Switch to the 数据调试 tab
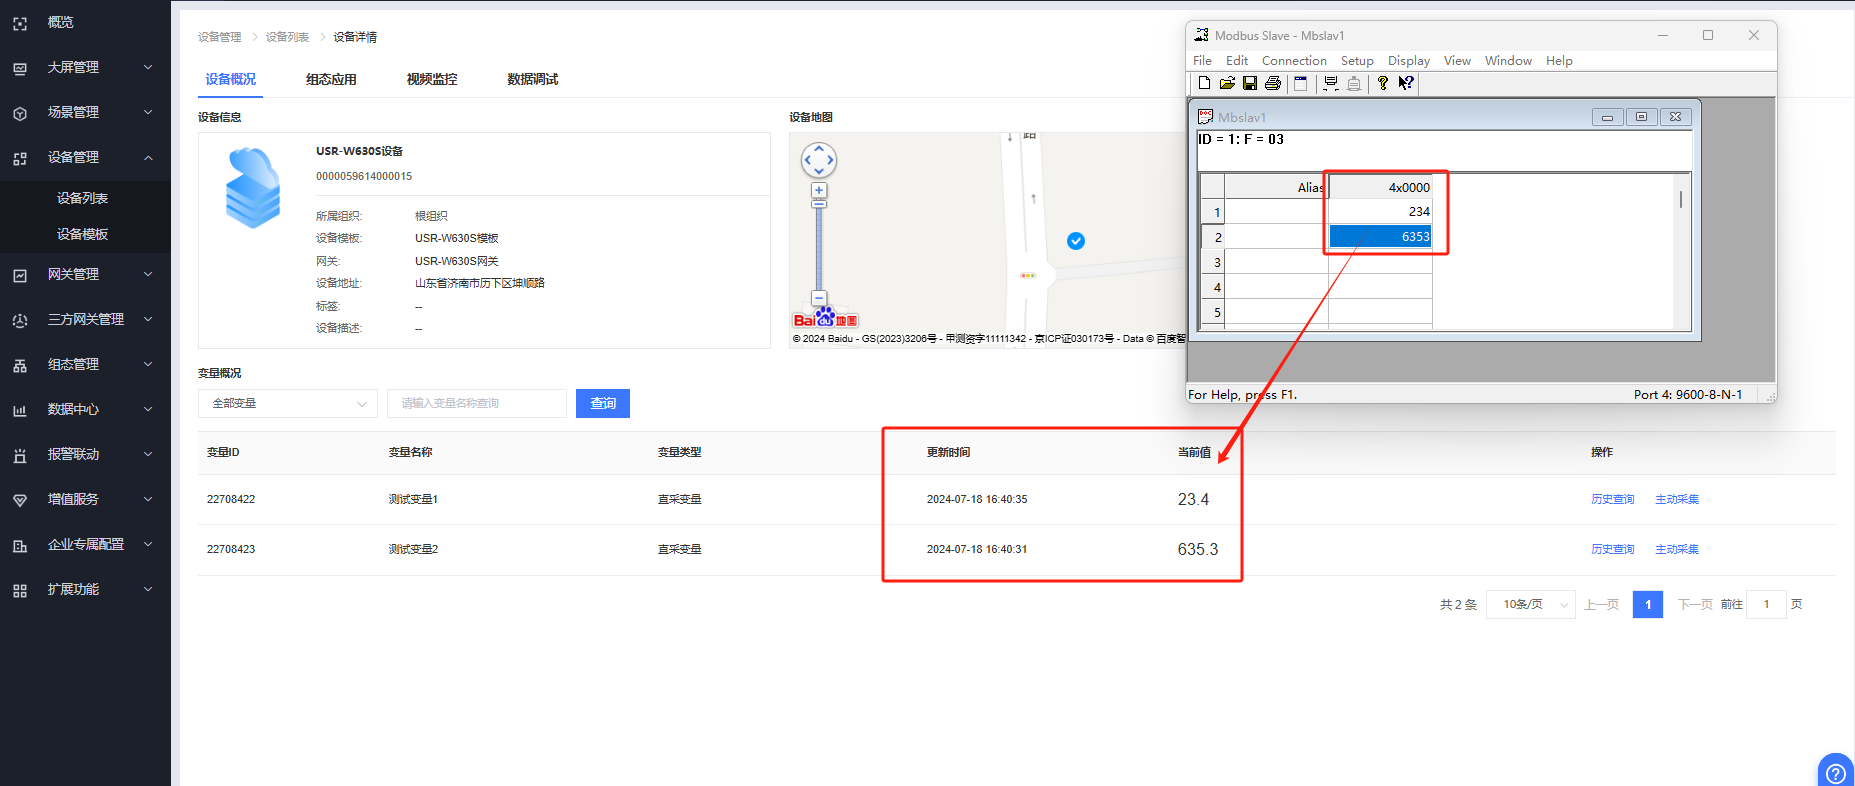The height and width of the screenshot is (786, 1855). (532, 79)
